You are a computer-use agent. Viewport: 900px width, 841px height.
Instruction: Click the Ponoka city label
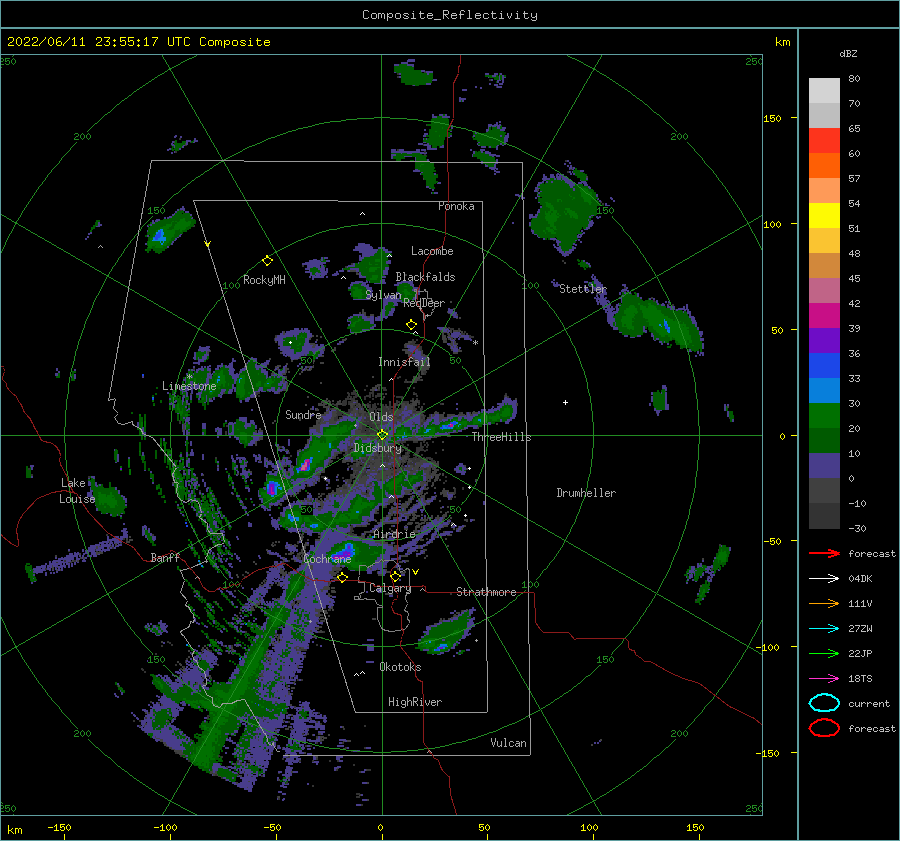[x=456, y=206]
